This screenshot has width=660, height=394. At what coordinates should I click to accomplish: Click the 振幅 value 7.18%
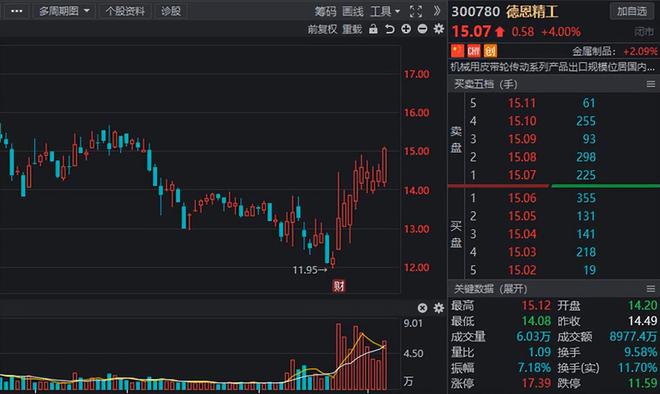tap(534, 368)
